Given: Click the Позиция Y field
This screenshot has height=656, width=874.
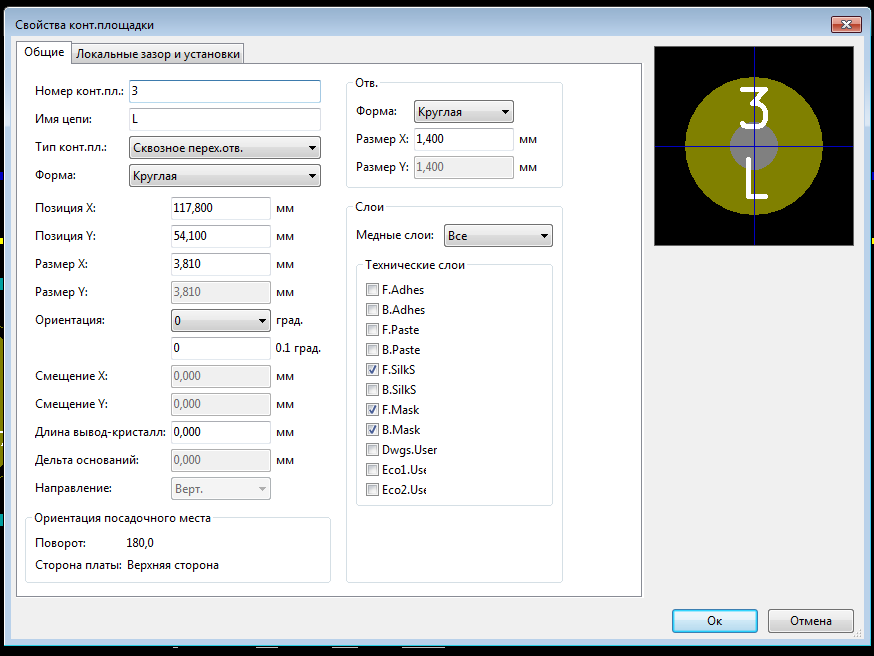Looking at the screenshot, I should tap(221, 236).
